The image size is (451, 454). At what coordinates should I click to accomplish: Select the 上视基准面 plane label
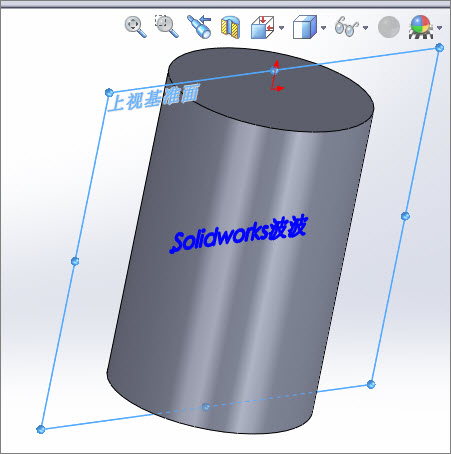(154, 98)
